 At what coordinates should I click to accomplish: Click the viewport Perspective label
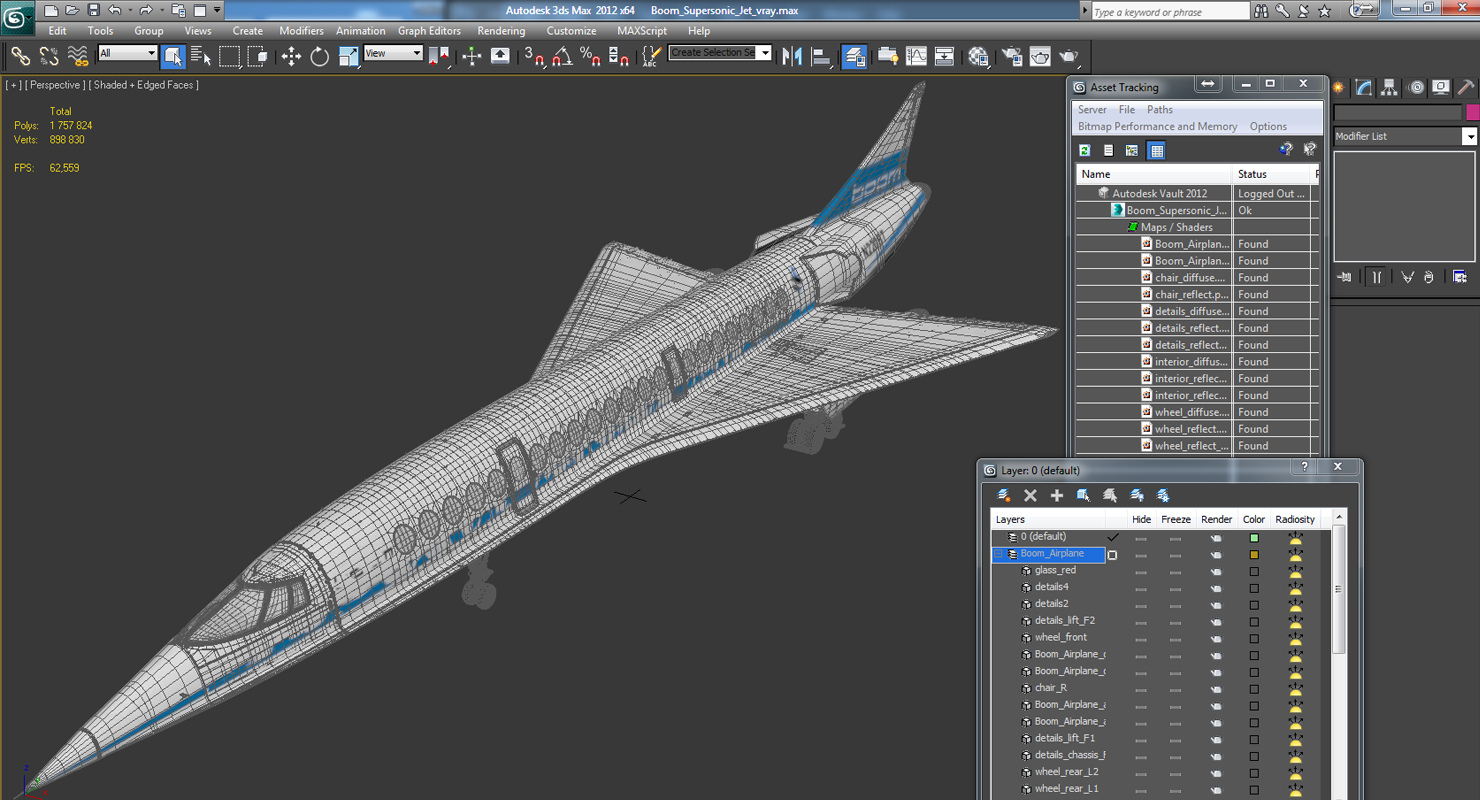click(55, 85)
